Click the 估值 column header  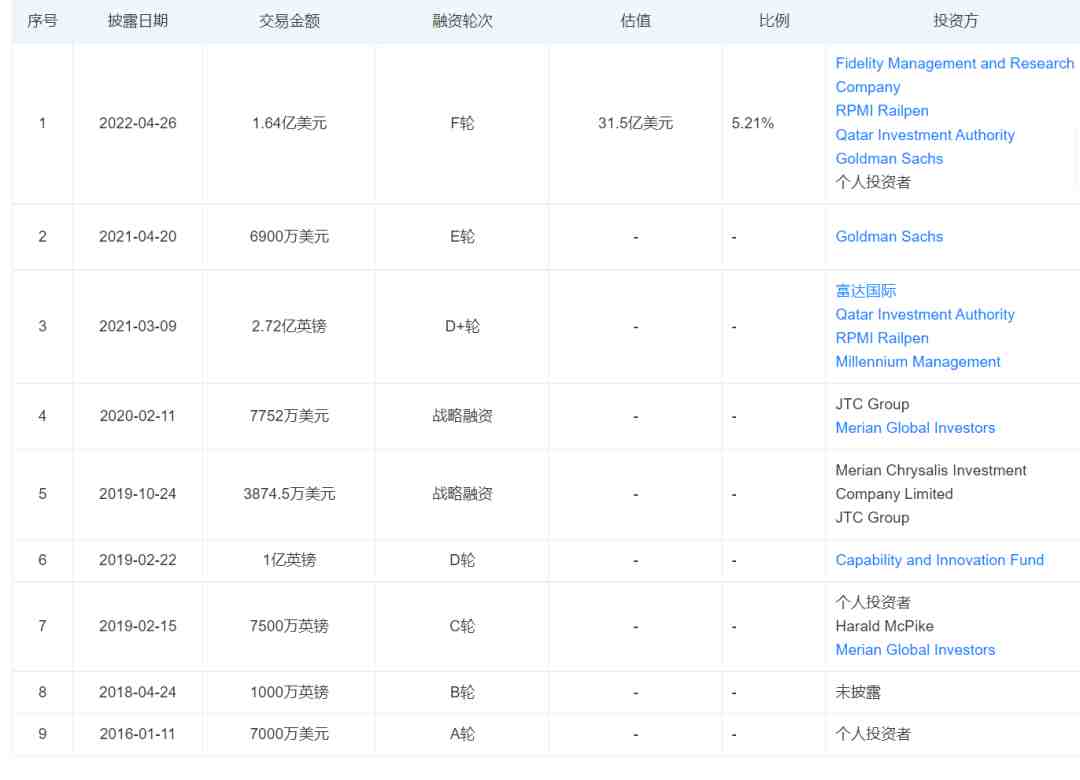pos(635,21)
